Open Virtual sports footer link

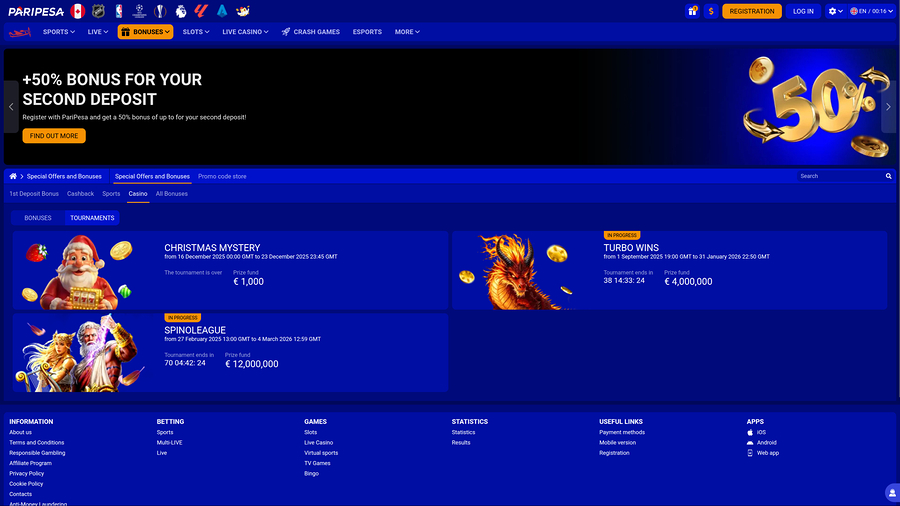(x=321, y=453)
